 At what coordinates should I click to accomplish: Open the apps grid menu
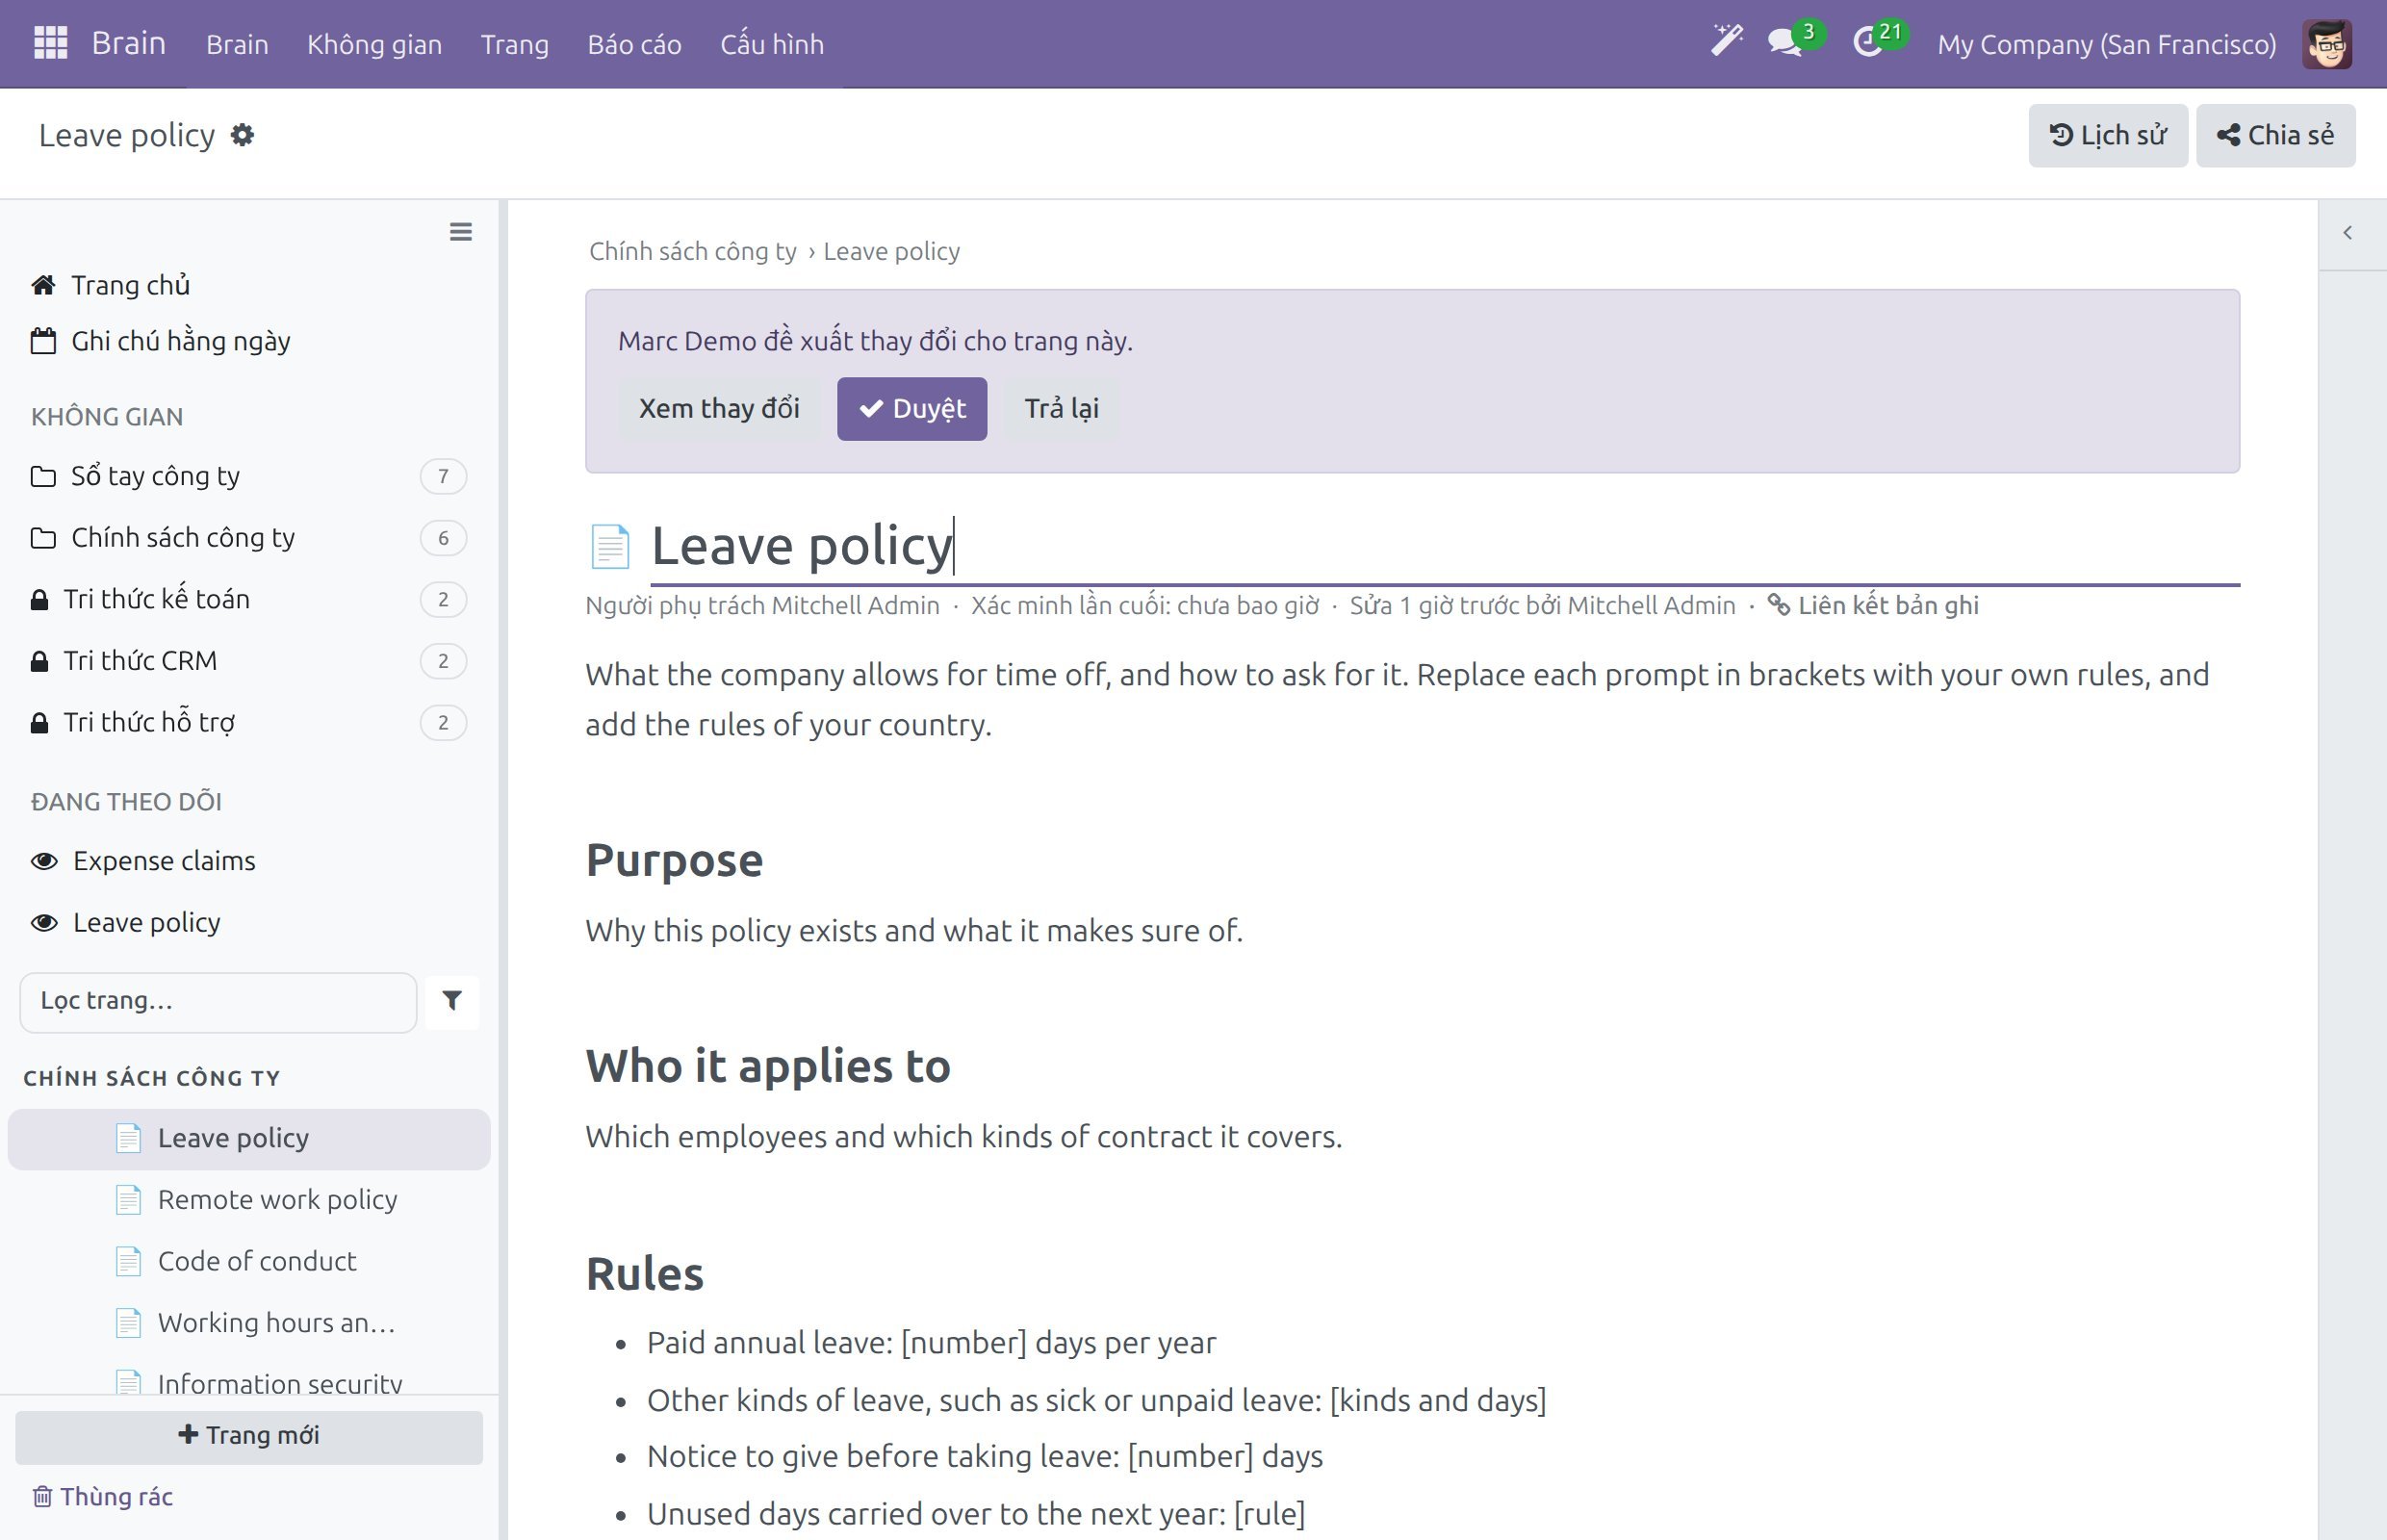coord(50,43)
